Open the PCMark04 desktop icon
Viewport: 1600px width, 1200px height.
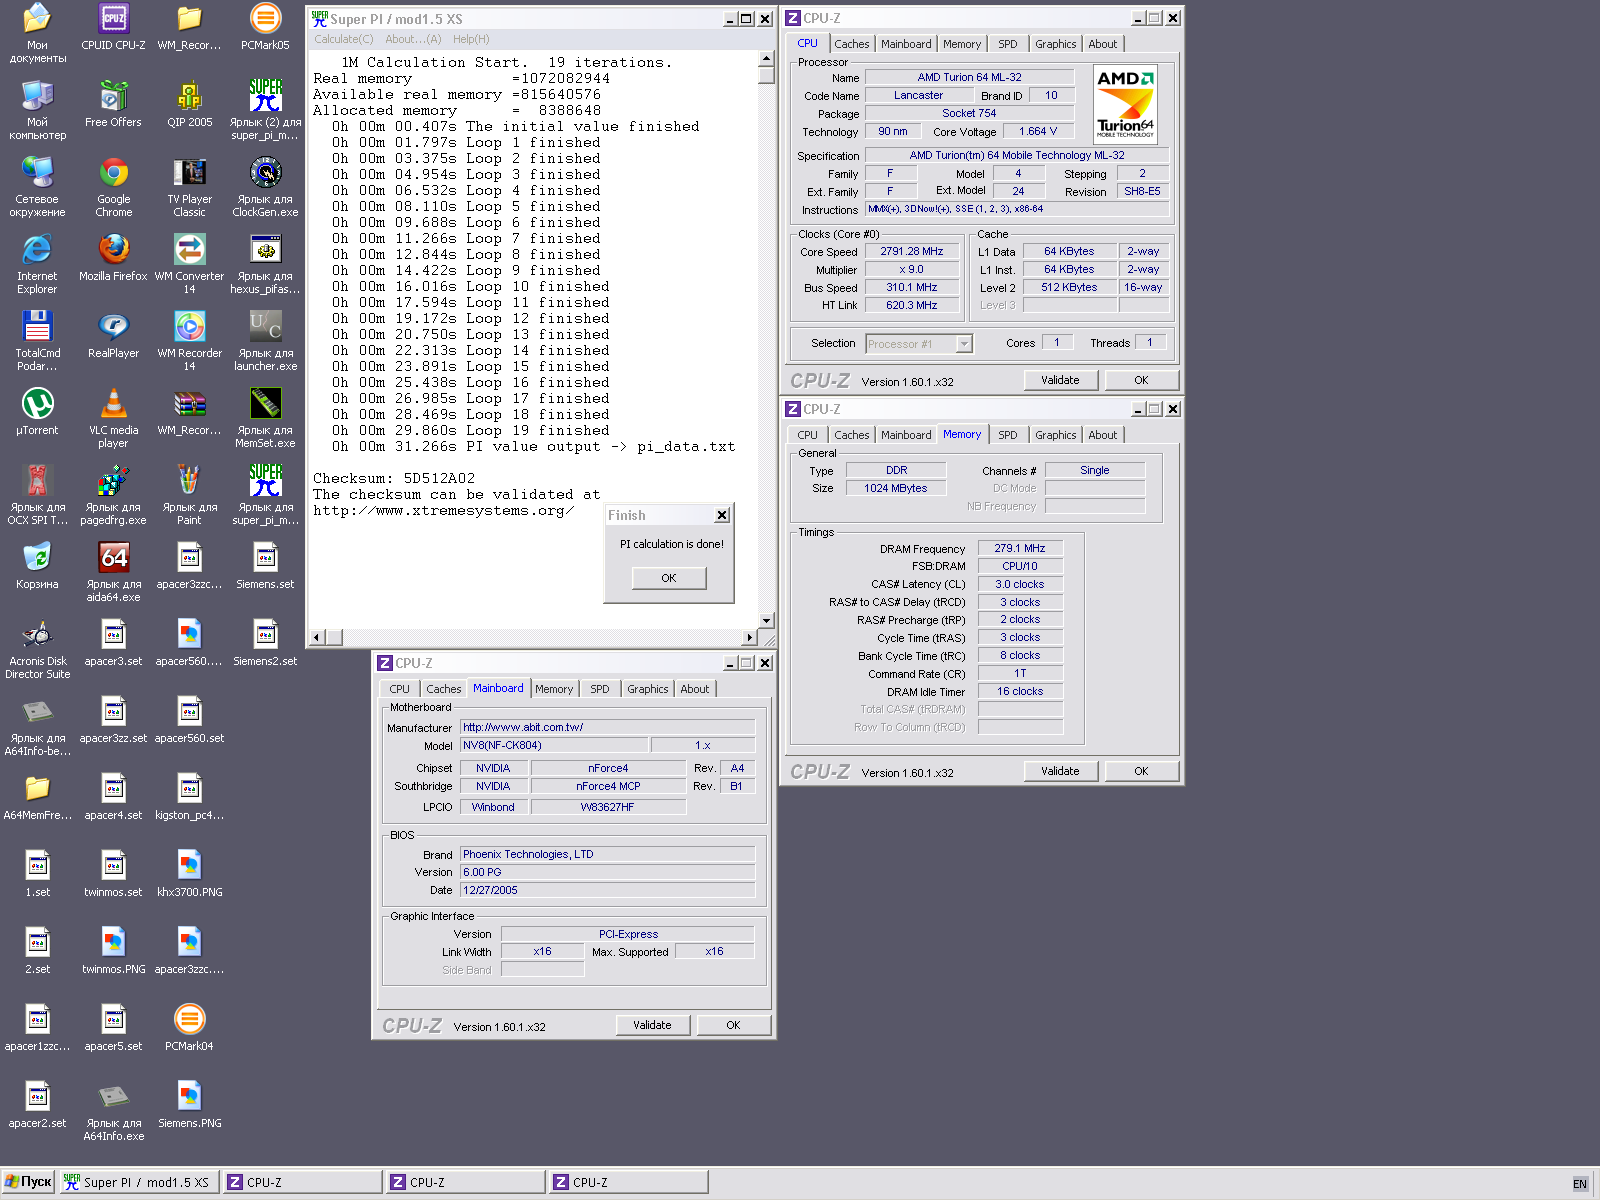(x=189, y=1027)
